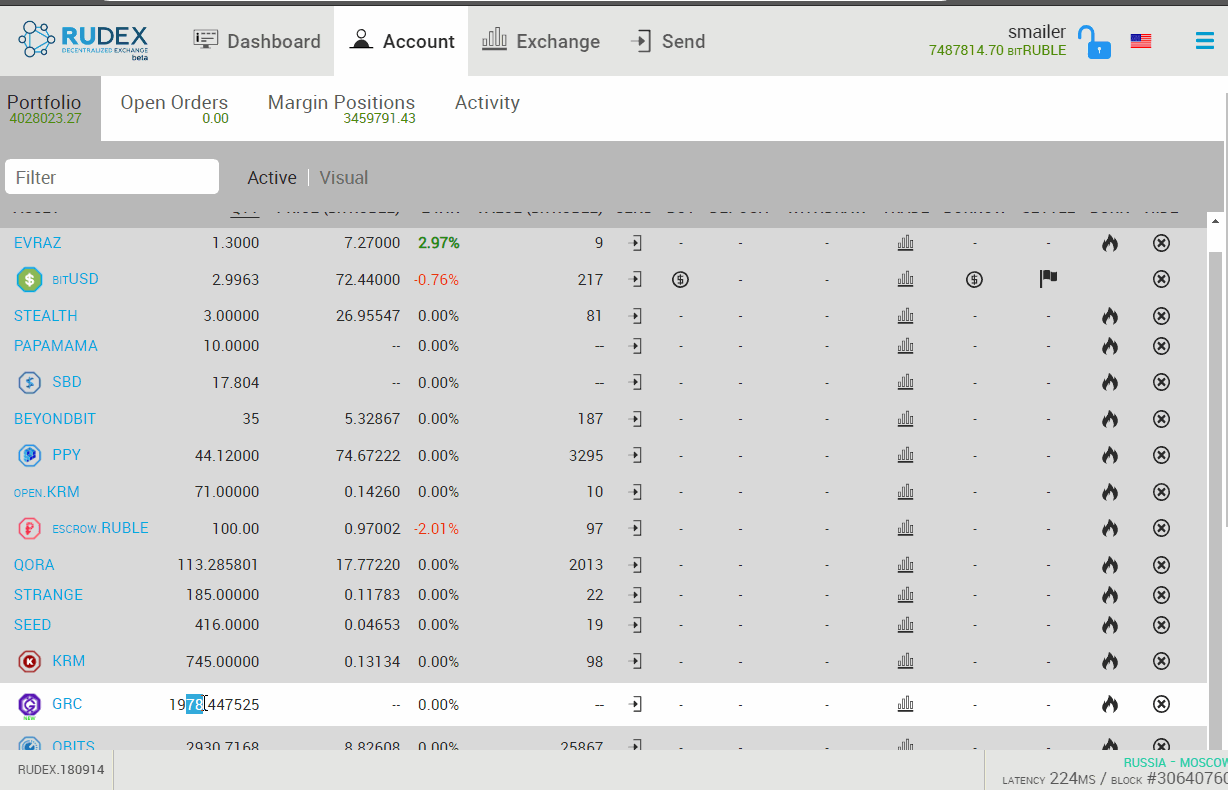
Task: Click the burn flame icon for EVRAZ
Action: (x=1109, y=243)
